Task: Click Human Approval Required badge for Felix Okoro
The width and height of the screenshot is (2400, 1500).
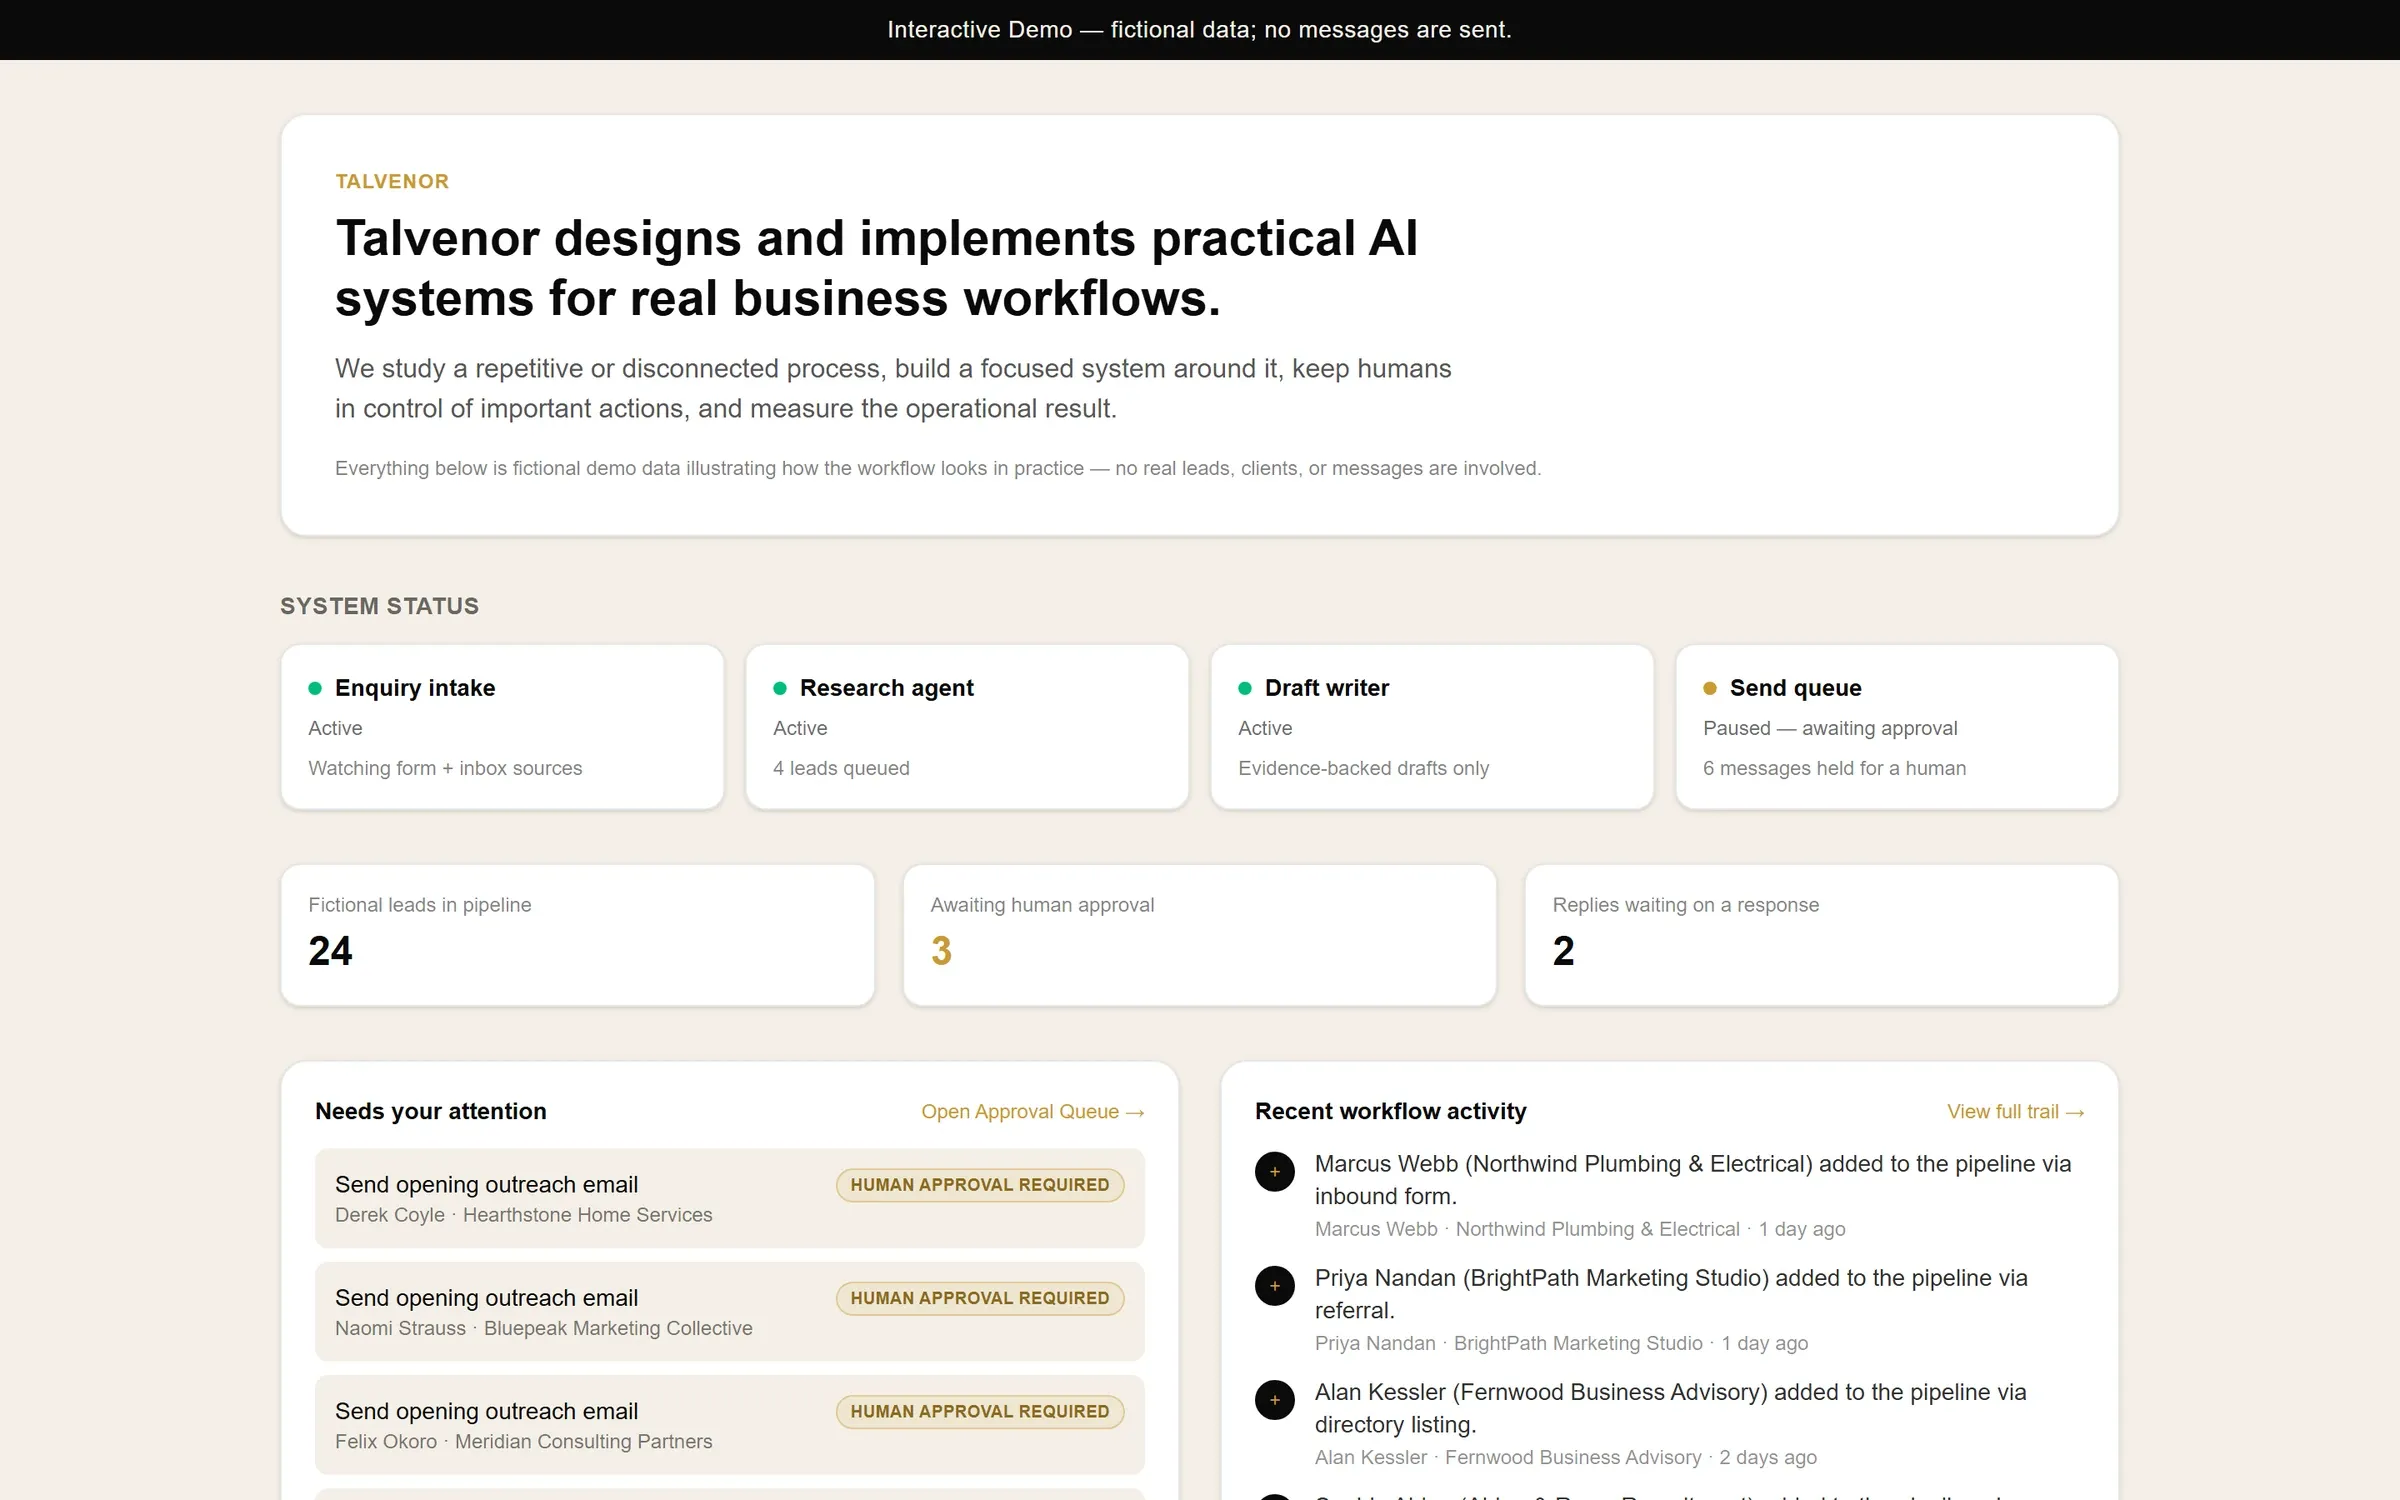Action: [980, 1411]
